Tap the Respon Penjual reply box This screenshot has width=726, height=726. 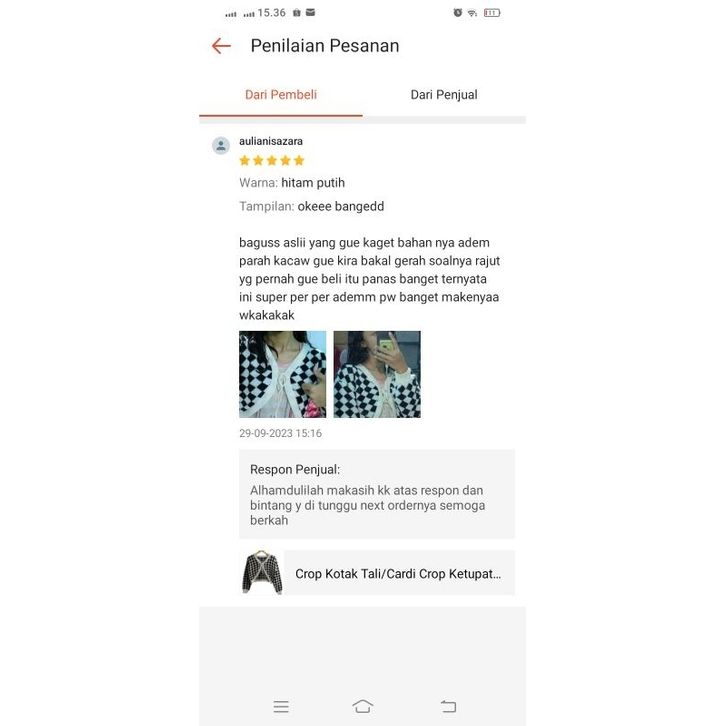pos(377,494)
